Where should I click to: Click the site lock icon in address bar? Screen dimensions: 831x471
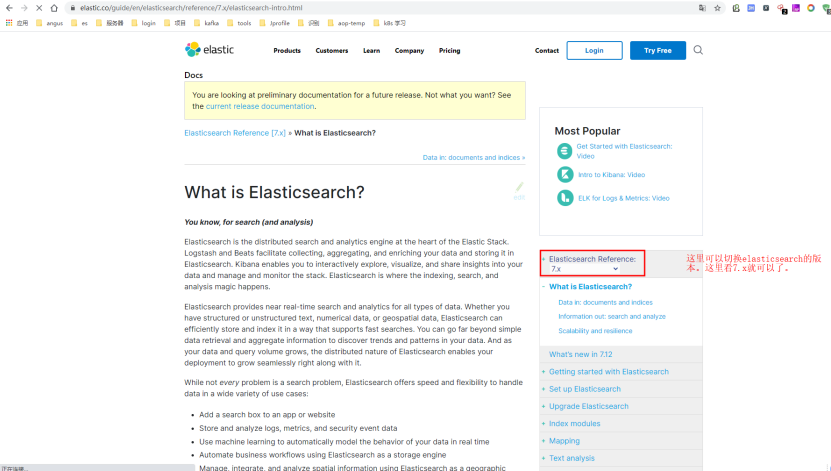[x=73, y=8]
